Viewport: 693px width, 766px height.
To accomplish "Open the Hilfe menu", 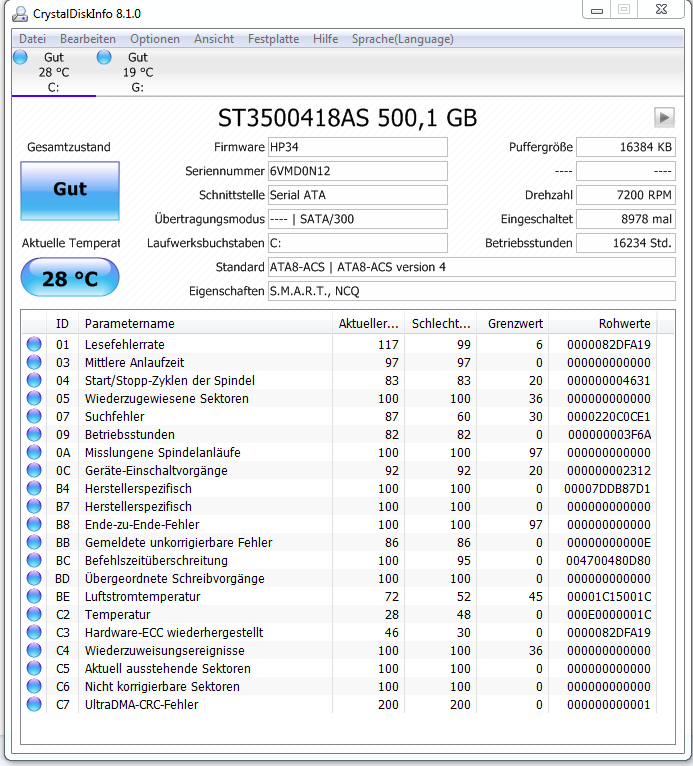I will click(325, 39).
